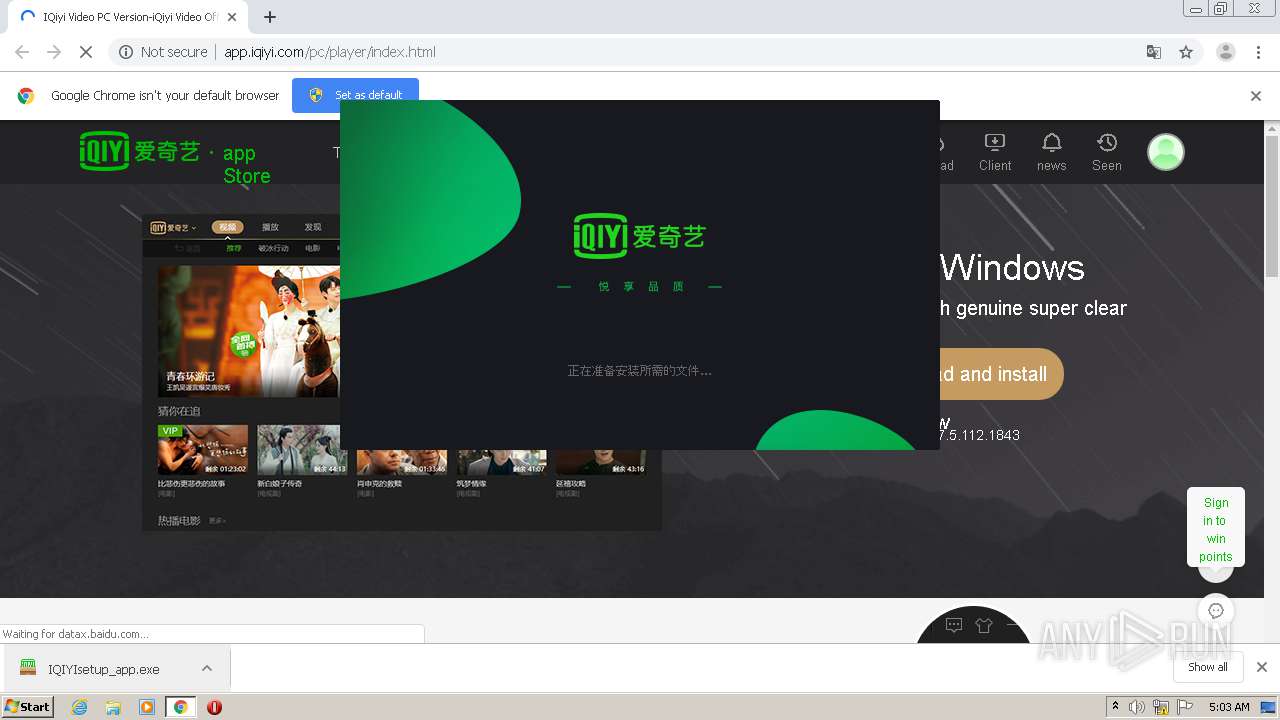Click the '正在准备安装所需的文件' status text
Image resolution: width=1280 pixels, height=720 pixels.
point(640,371)
